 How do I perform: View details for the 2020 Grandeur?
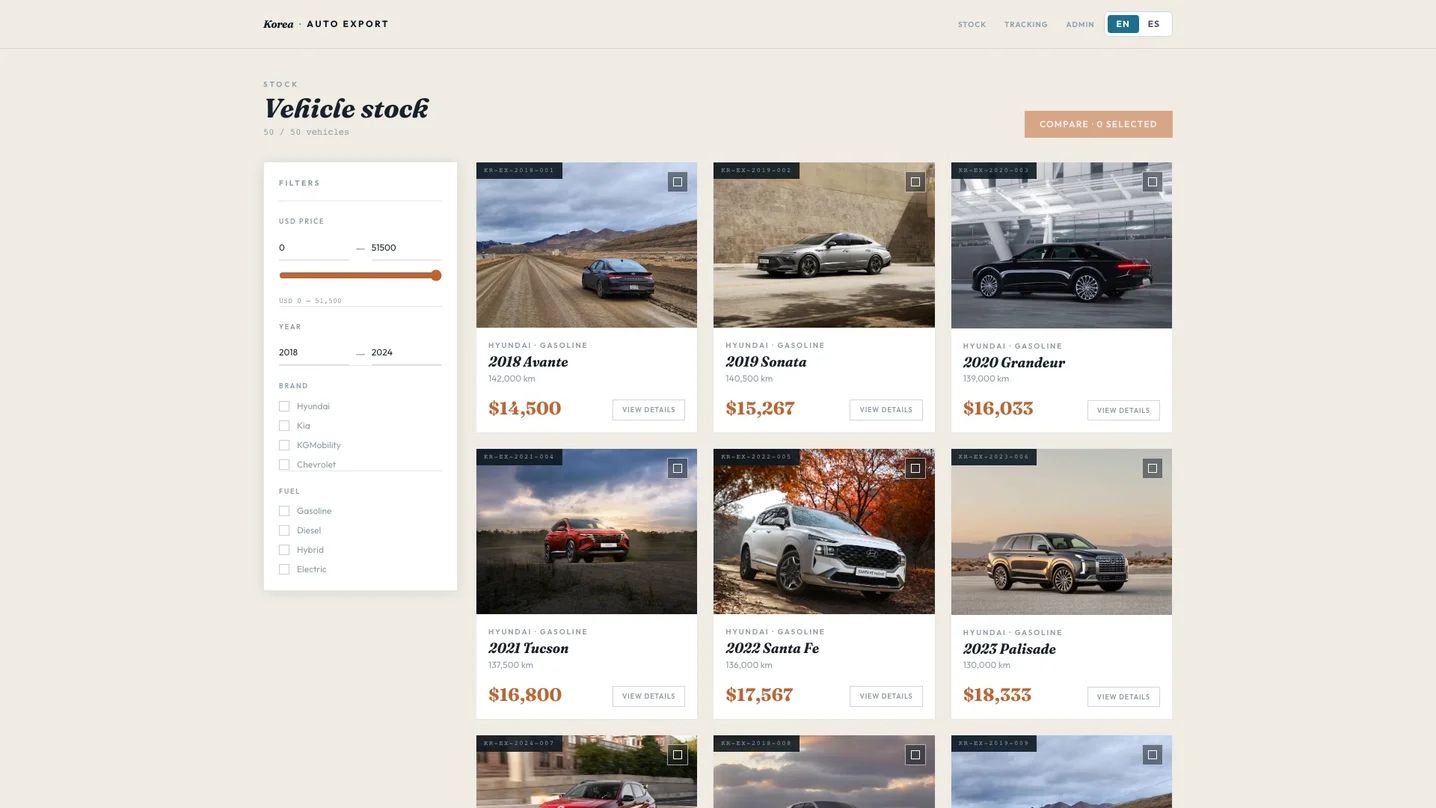pos(1123,410)
